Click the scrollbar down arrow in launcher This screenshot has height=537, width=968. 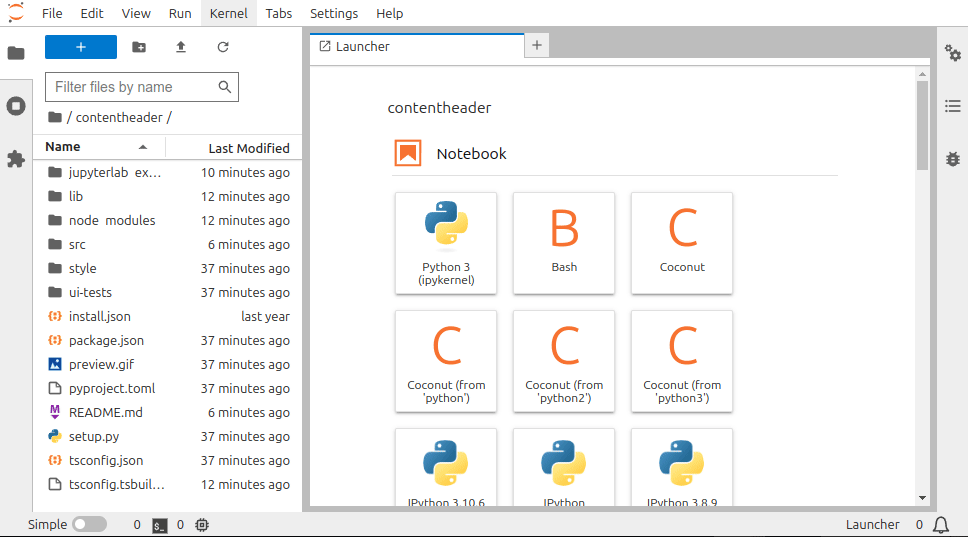[x=922, y=498]
